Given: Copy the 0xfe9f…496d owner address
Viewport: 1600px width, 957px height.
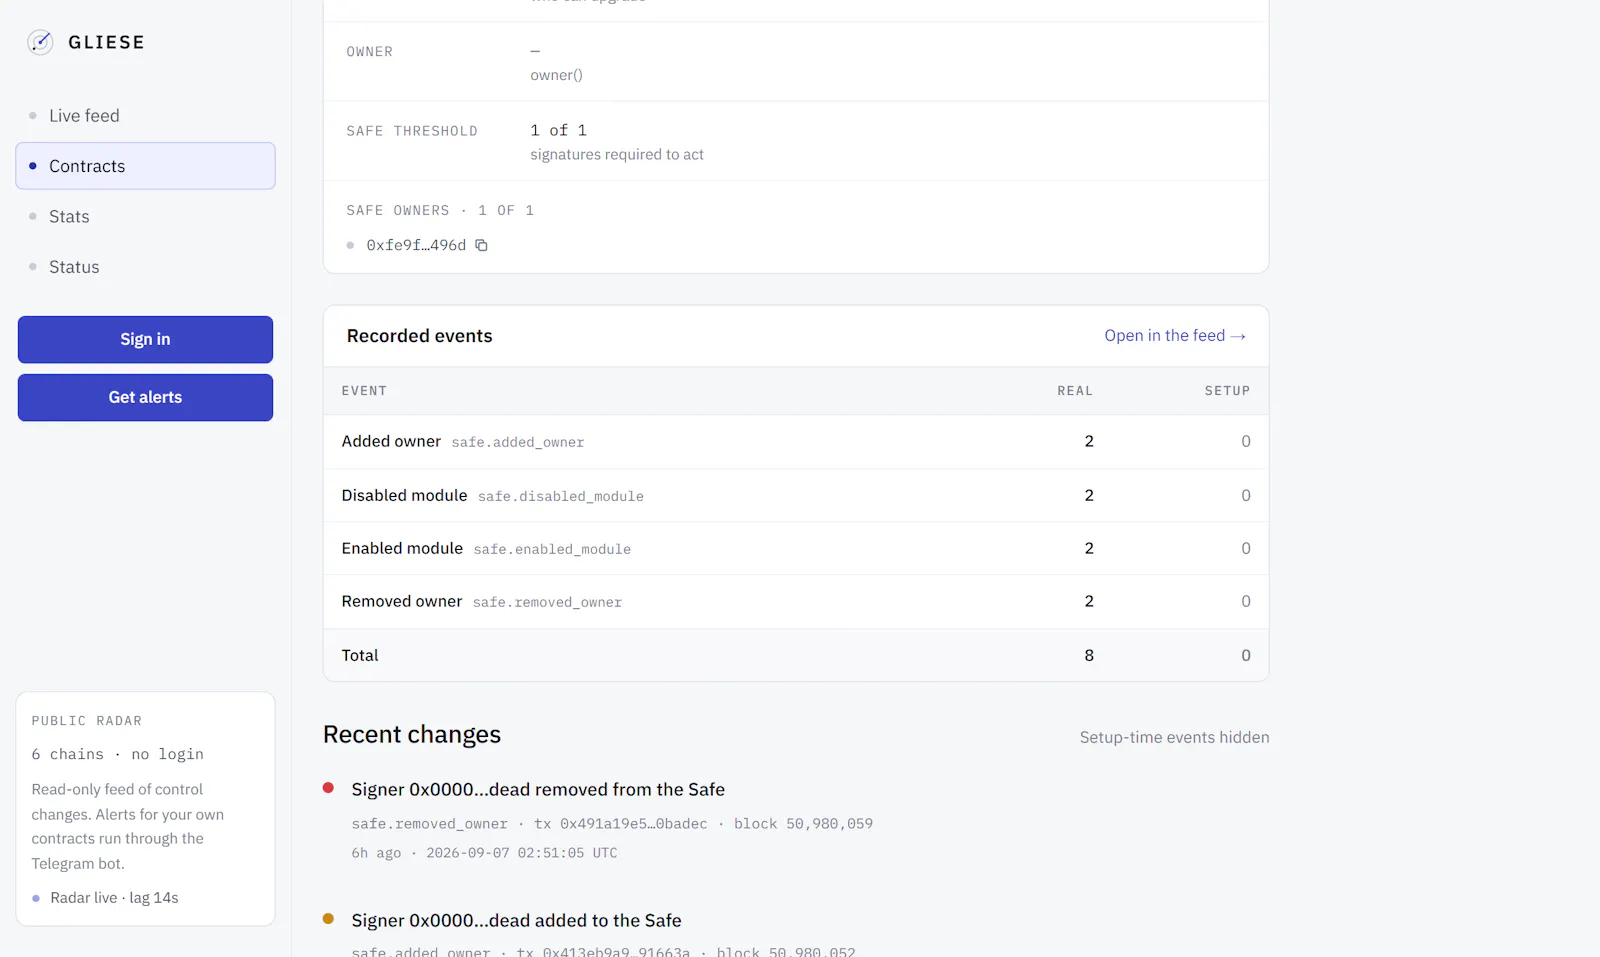Looking at the screenshot, I should coord(481,245).
